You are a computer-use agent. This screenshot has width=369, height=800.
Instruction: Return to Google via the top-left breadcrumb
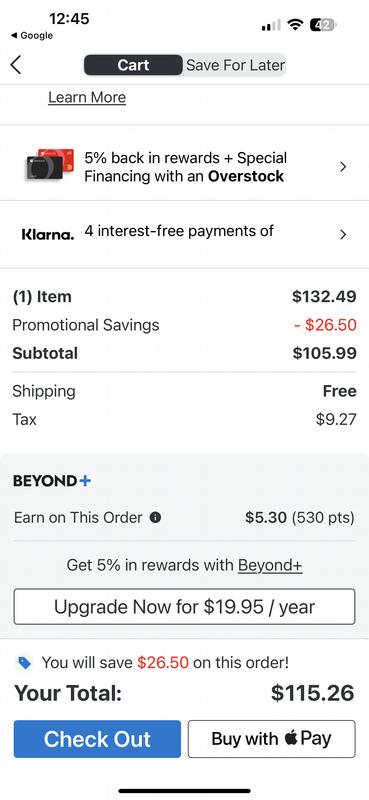pos(32,36)
